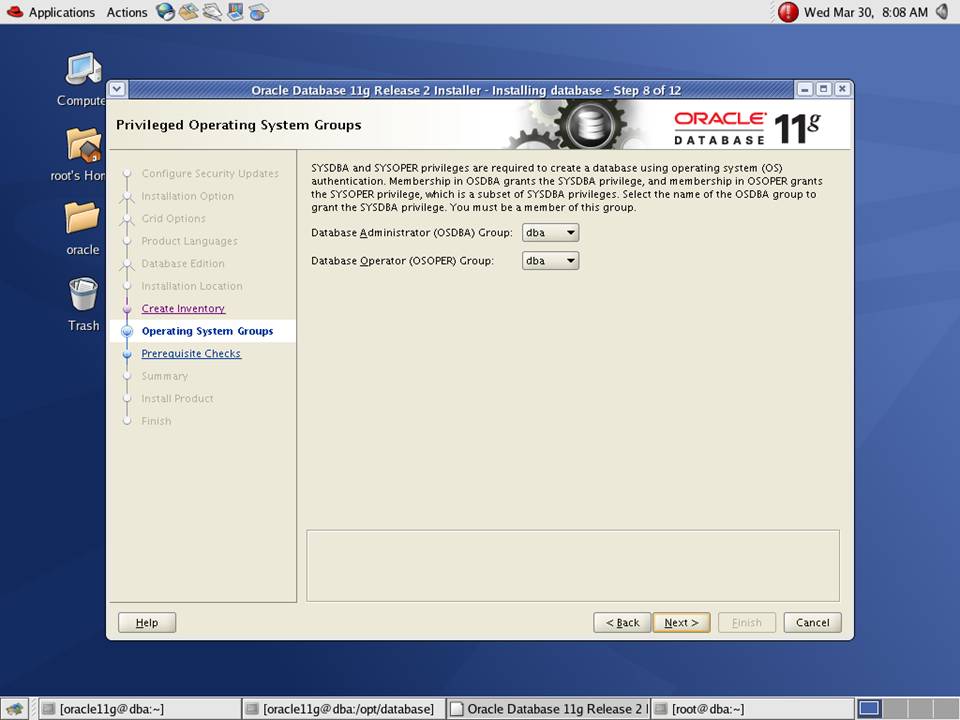The image size is (960, 720).
Task: Switch to oracle11g@dba:/opt/database terminal
Action: point(343,709)
